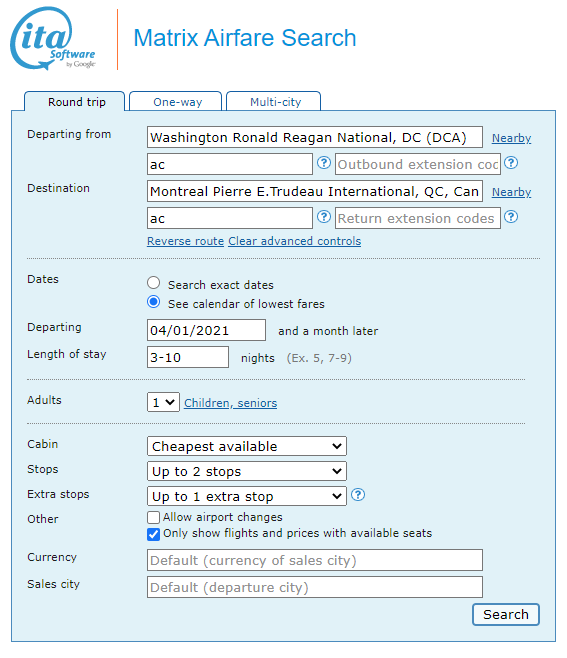Uncheck Only show flights with available seats
Screen dimensions: 567x658
pos(154,534)
